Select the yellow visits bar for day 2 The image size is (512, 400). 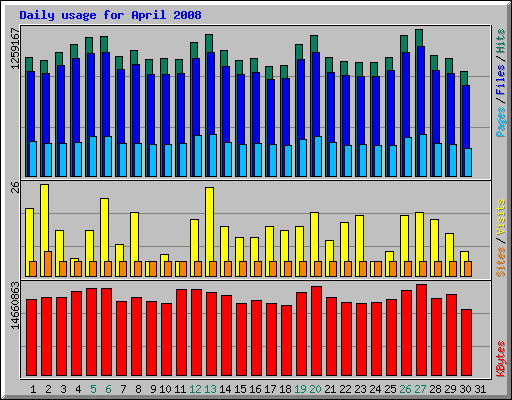45,217
